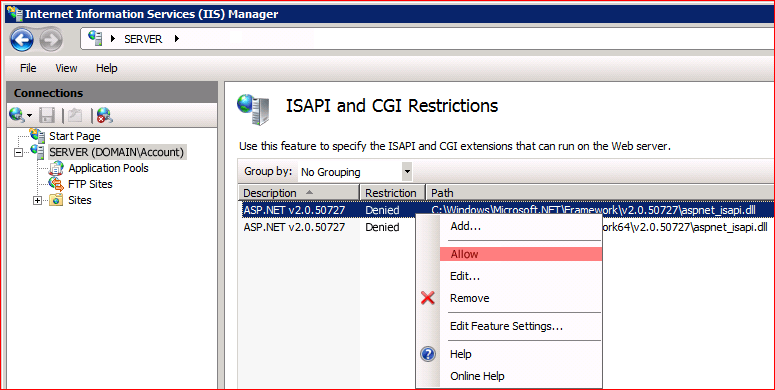Click the IIS Manager title bar icon
This screenshot has width=775, height=390.
coord(14,13)
